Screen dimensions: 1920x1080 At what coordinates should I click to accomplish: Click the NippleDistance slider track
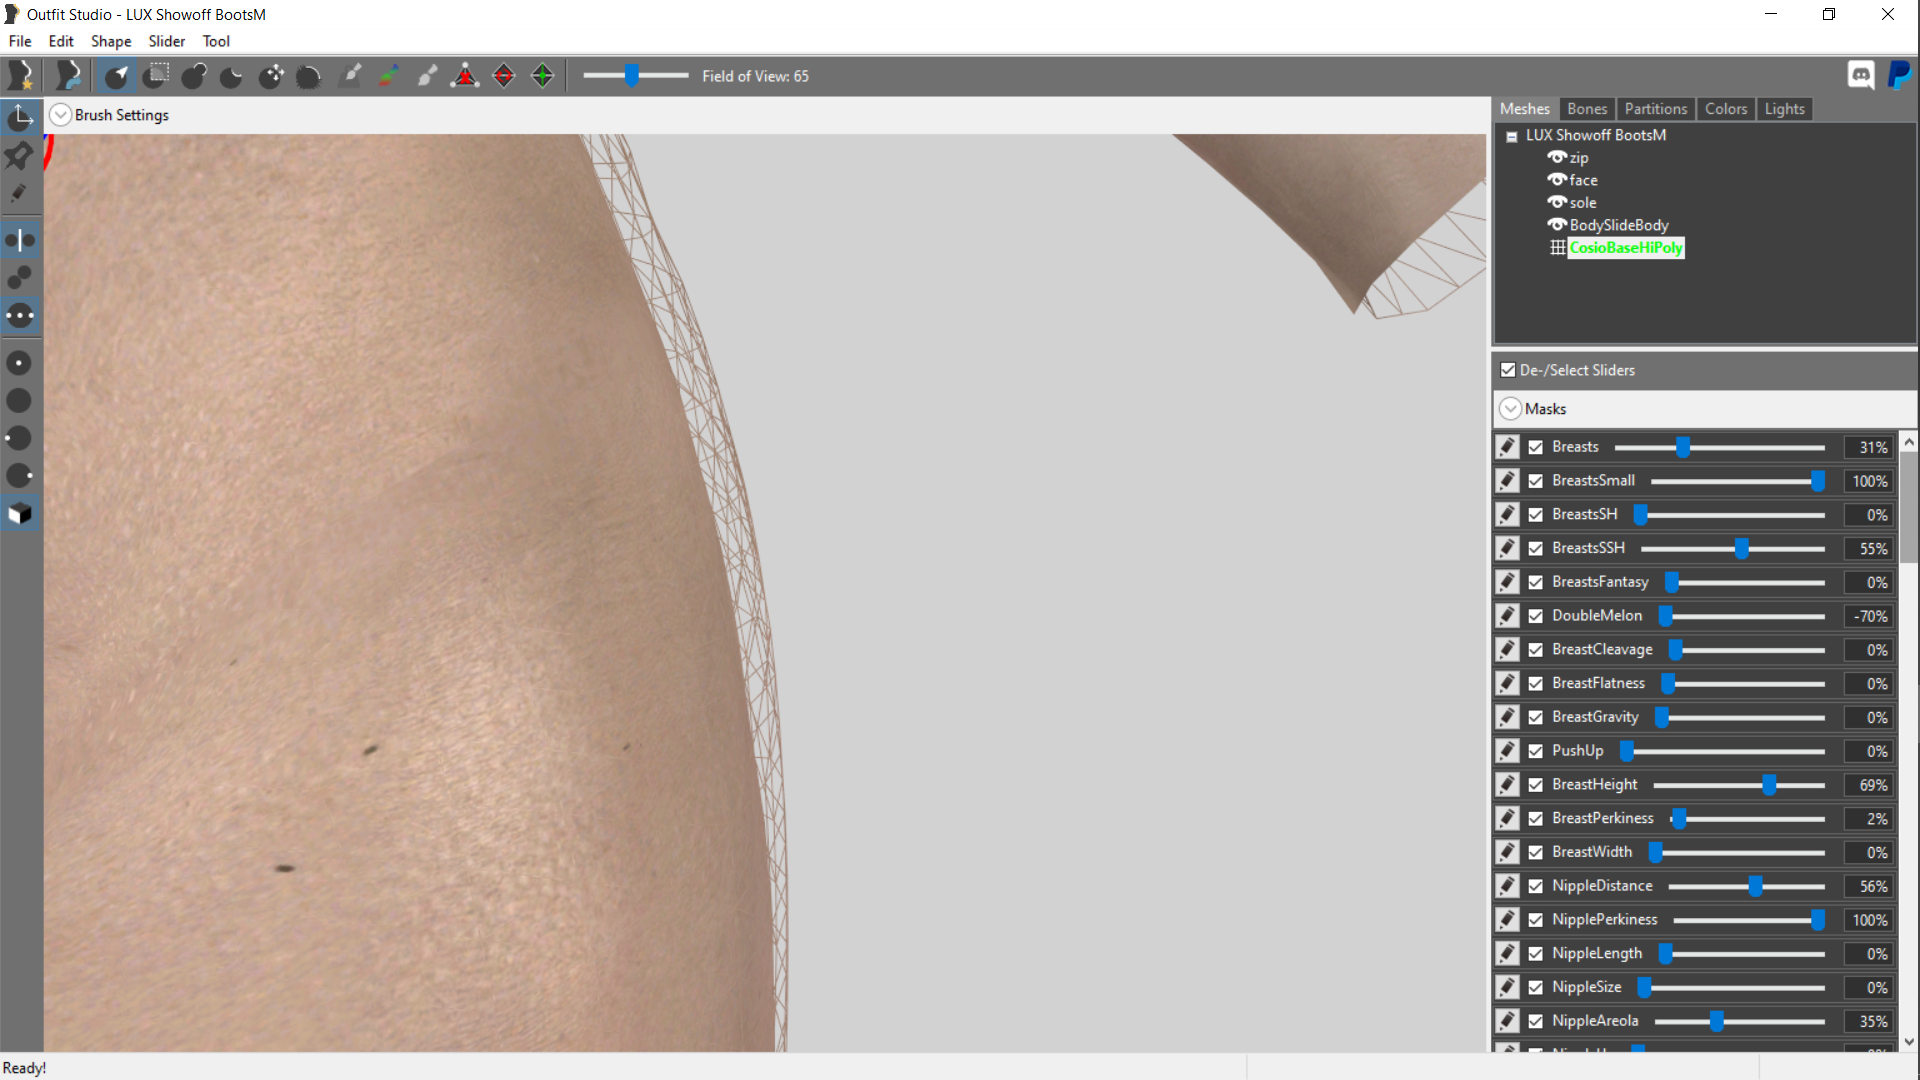point(1746,886)
